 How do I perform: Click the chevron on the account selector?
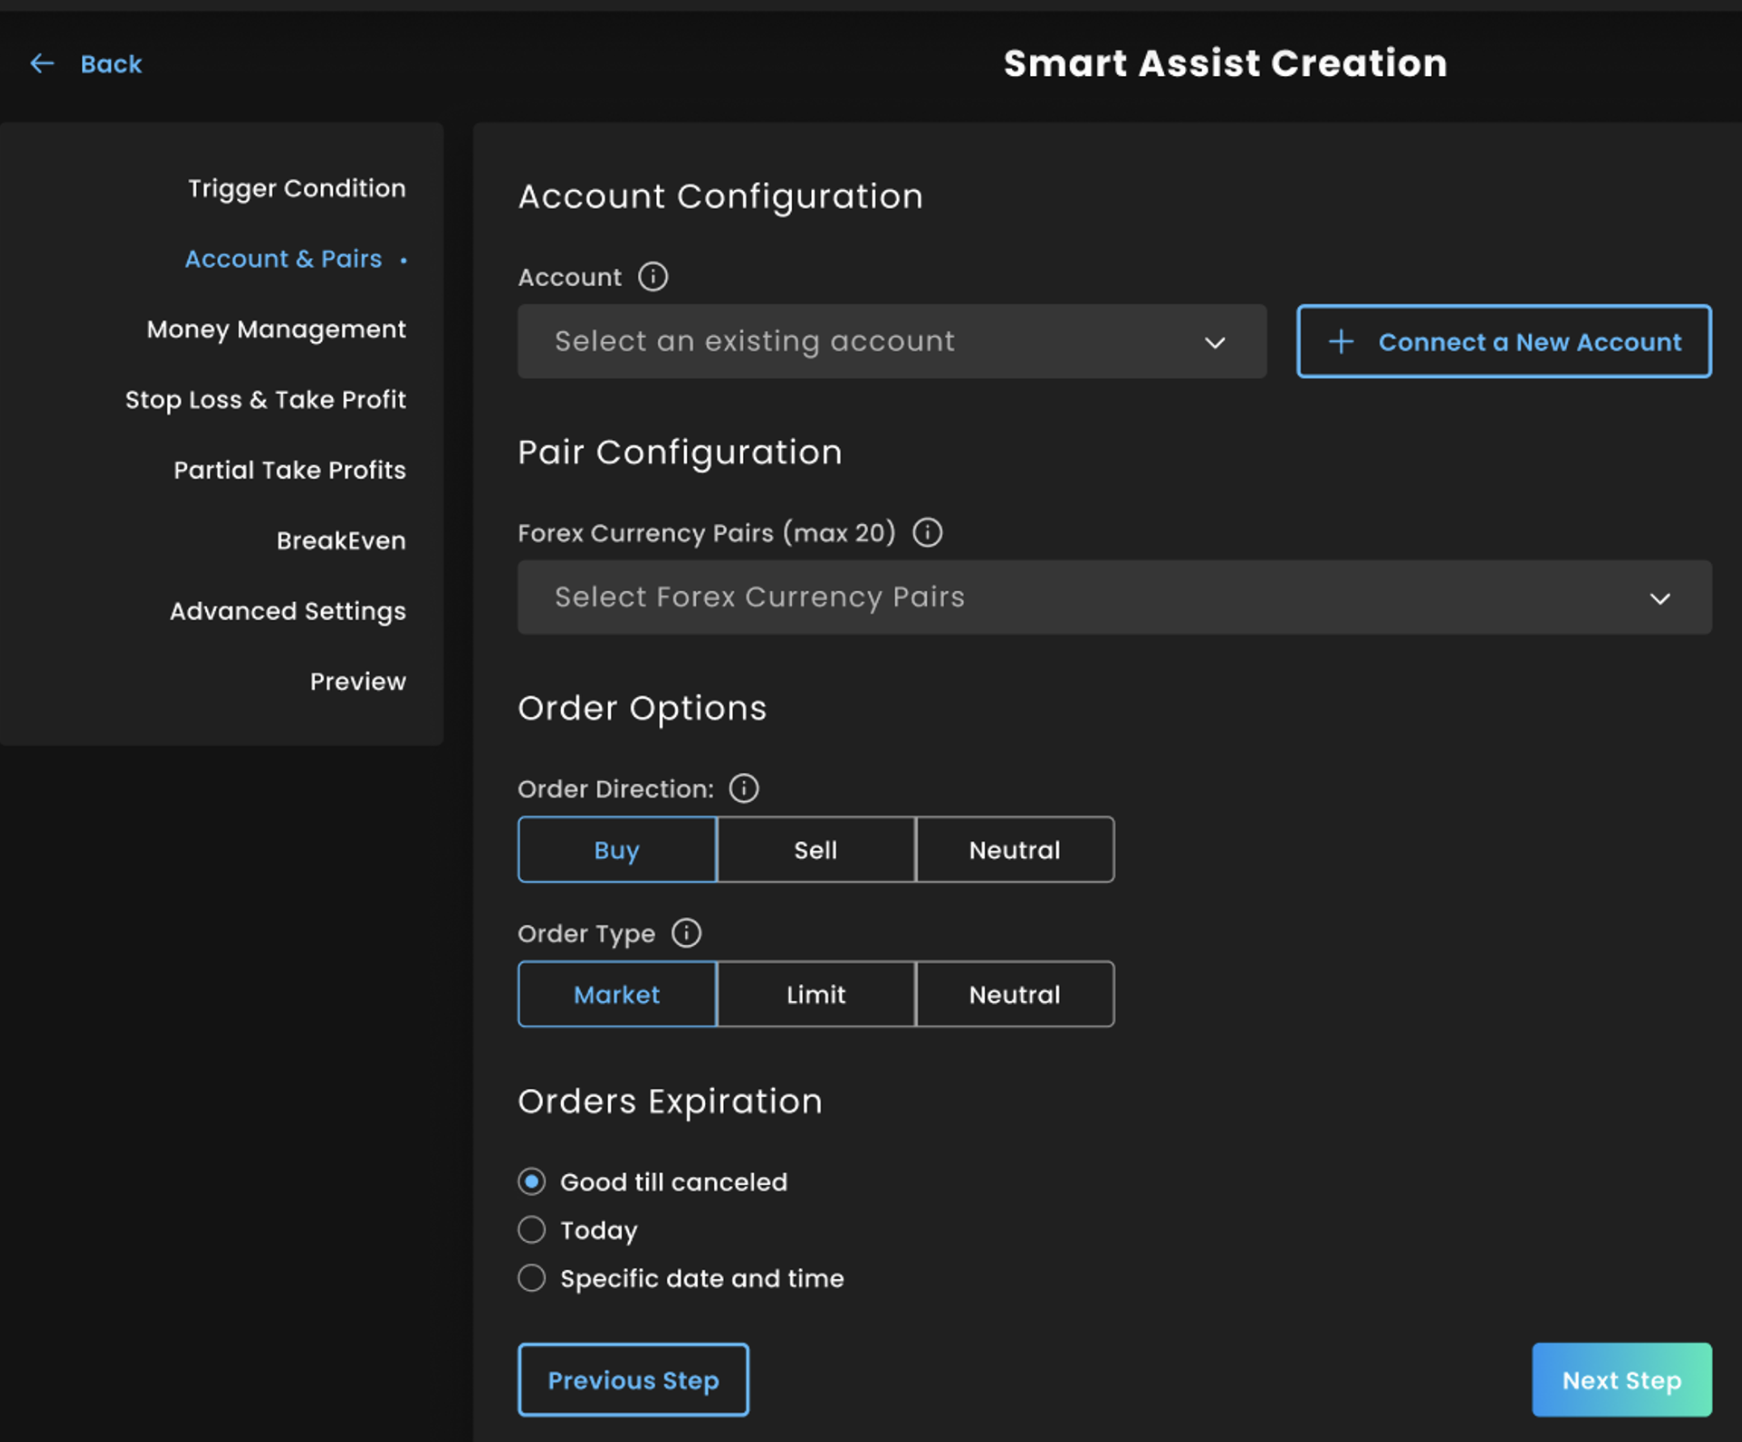tap(1215, 343)
